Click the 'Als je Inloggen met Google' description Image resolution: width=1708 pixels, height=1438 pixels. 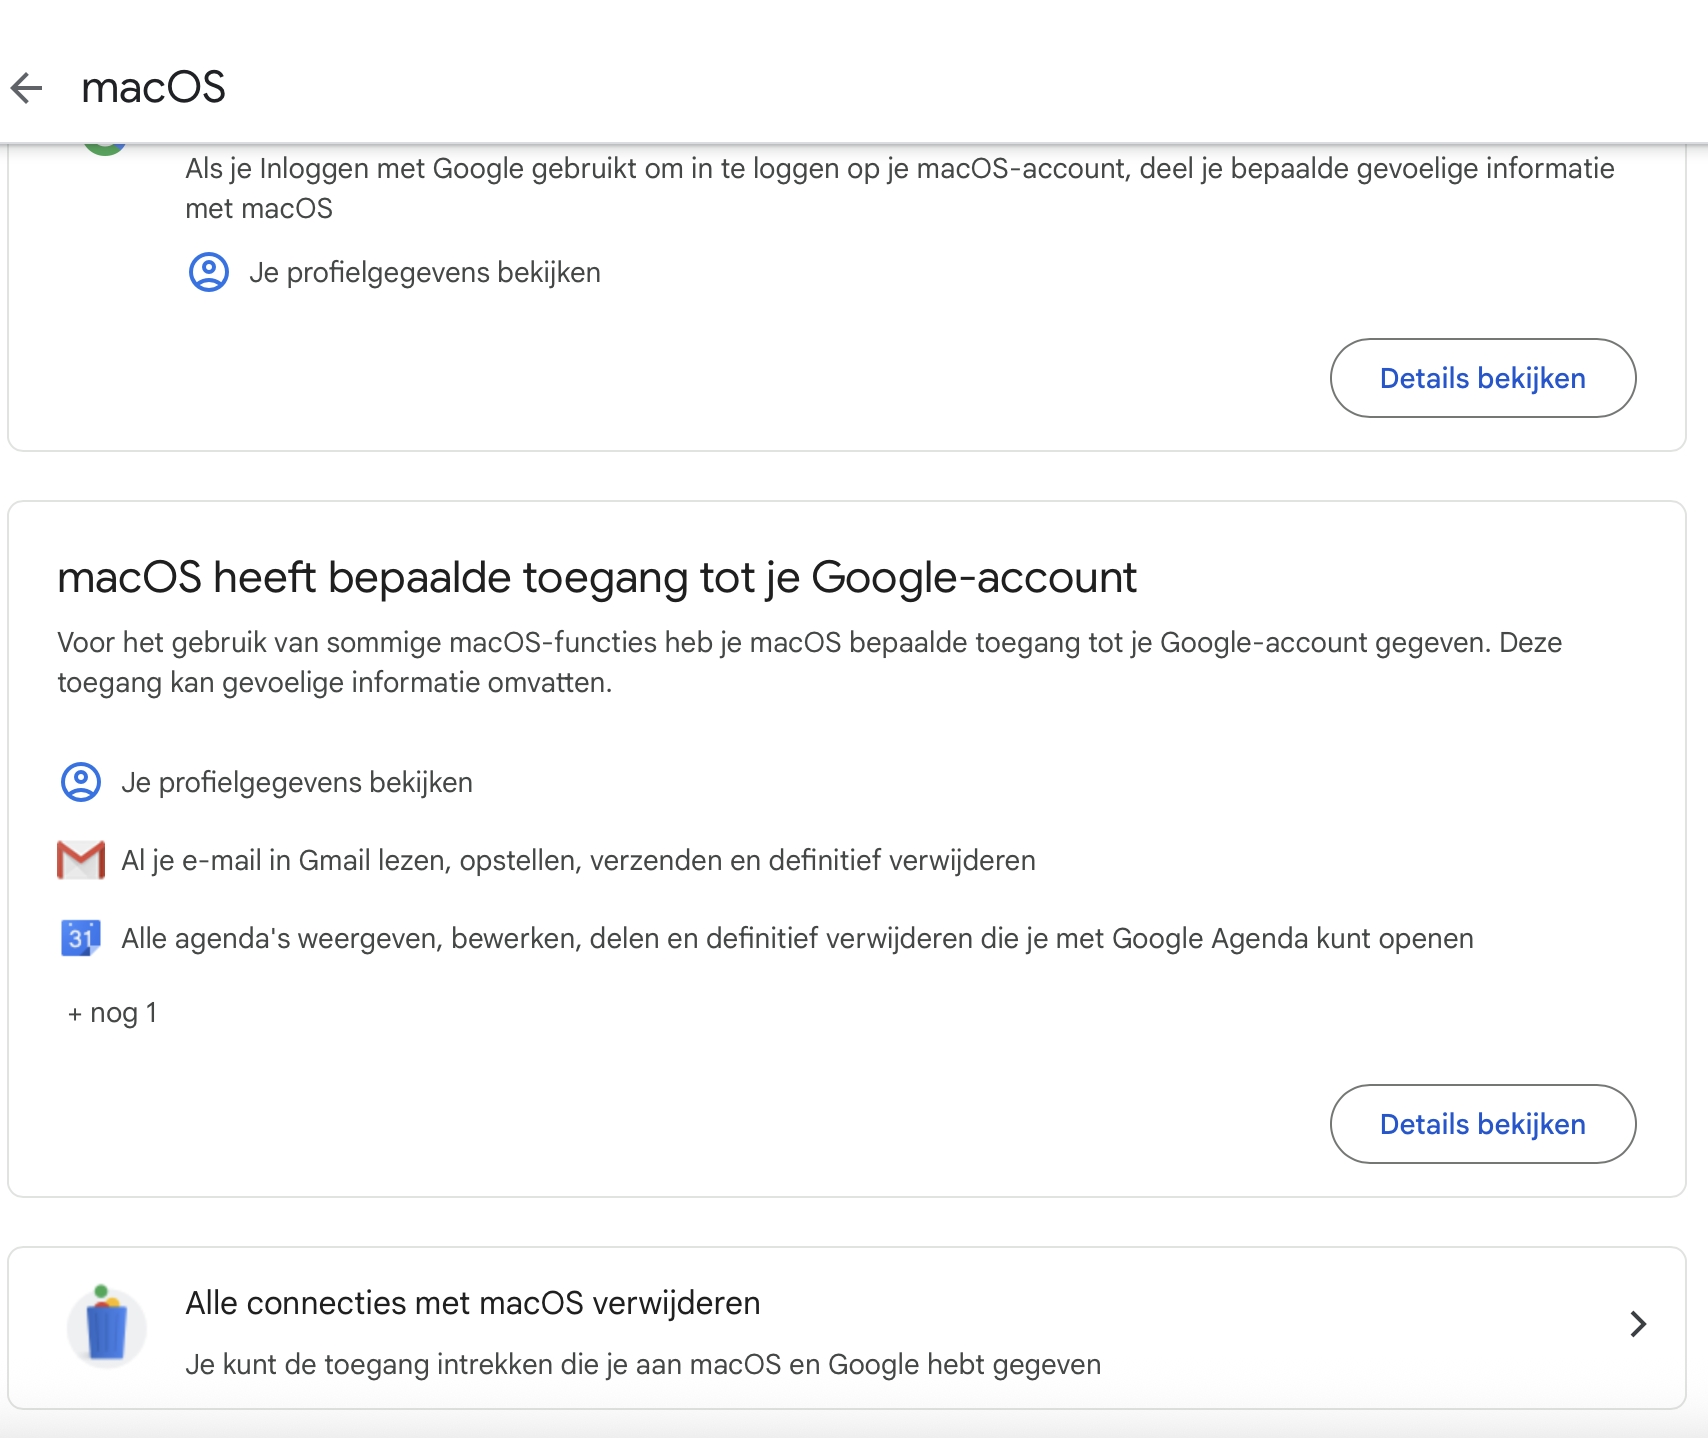point(900,188)
